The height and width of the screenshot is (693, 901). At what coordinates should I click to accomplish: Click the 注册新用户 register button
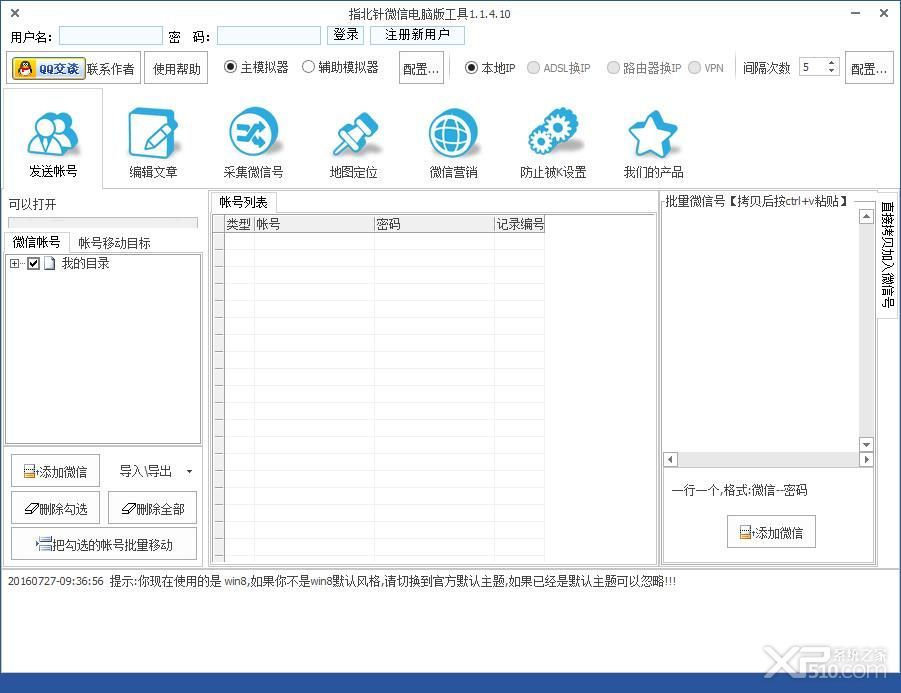[417, 35]
